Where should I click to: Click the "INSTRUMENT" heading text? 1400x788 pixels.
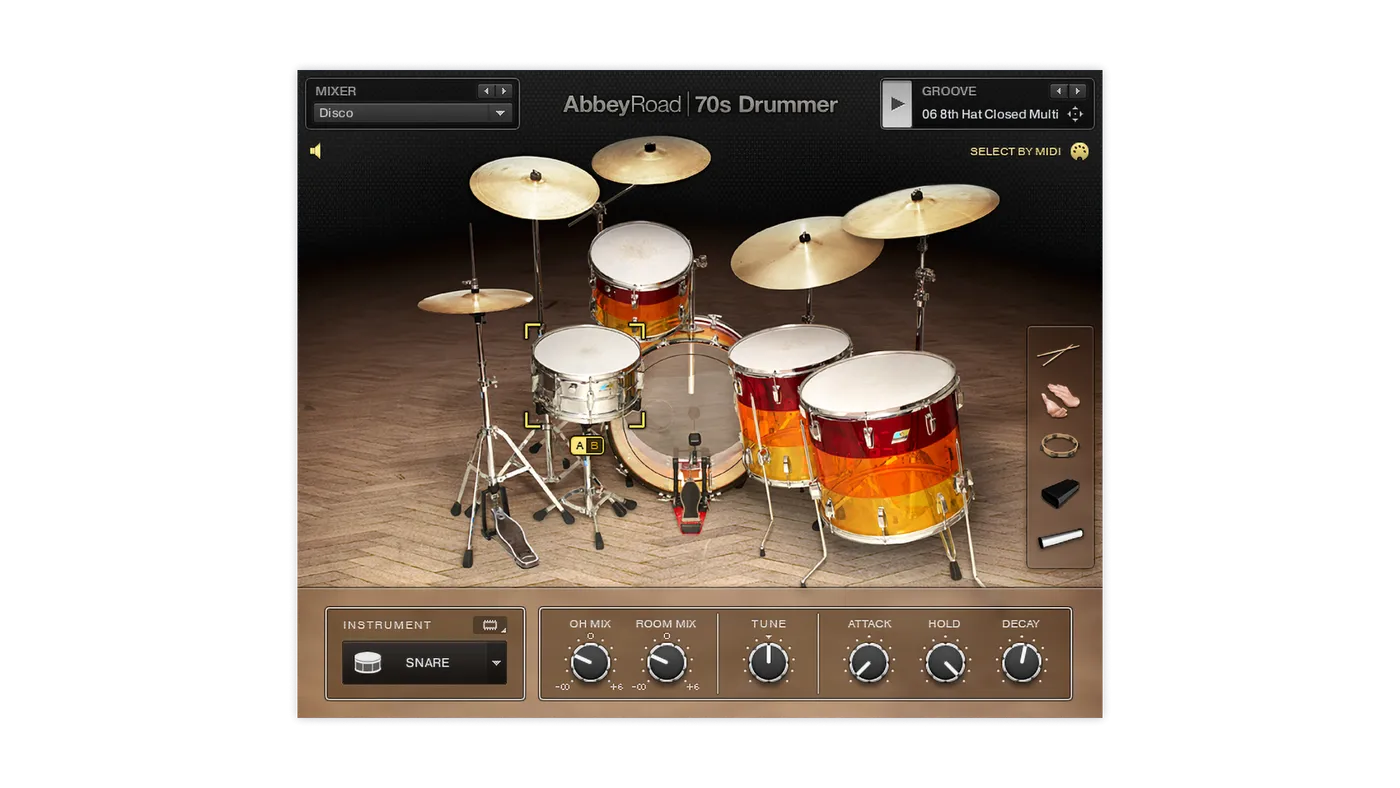[387, 625]
